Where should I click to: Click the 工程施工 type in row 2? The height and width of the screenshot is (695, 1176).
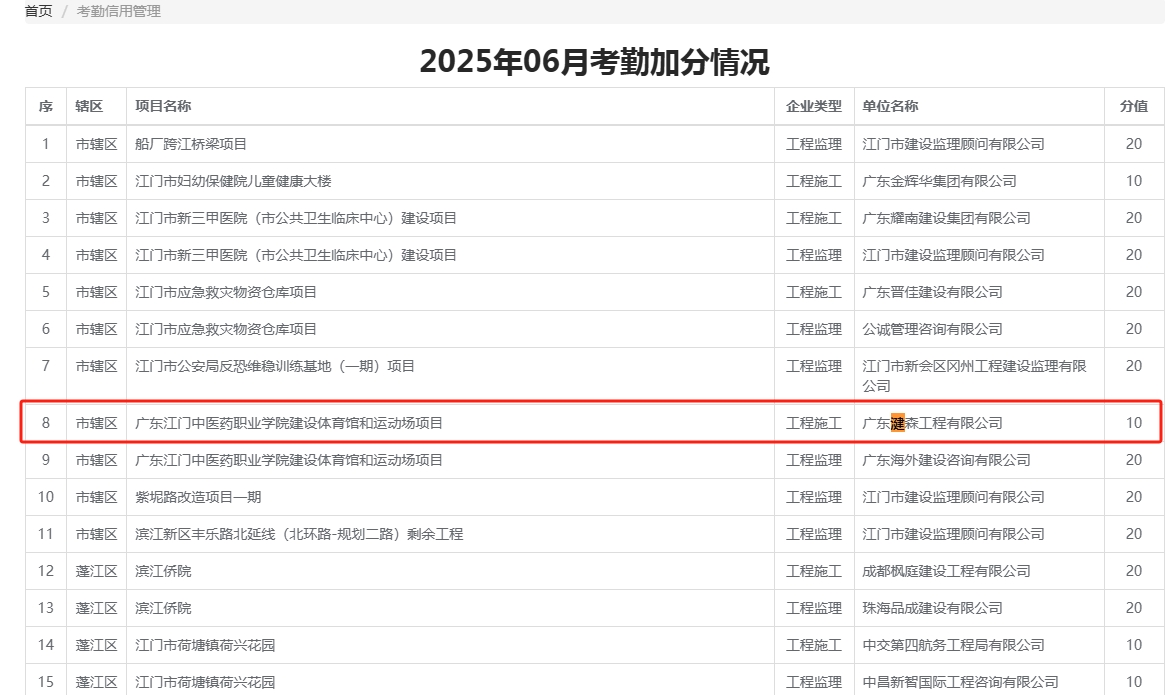click(814, 181)
